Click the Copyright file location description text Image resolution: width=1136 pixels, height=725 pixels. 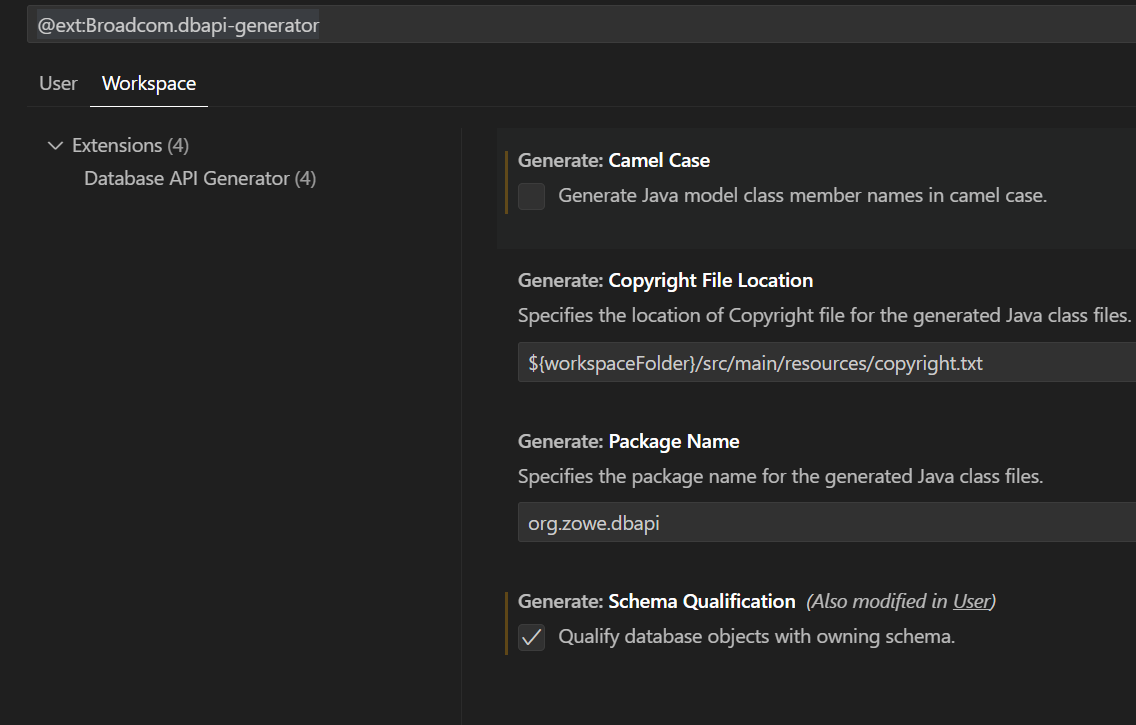824,316
